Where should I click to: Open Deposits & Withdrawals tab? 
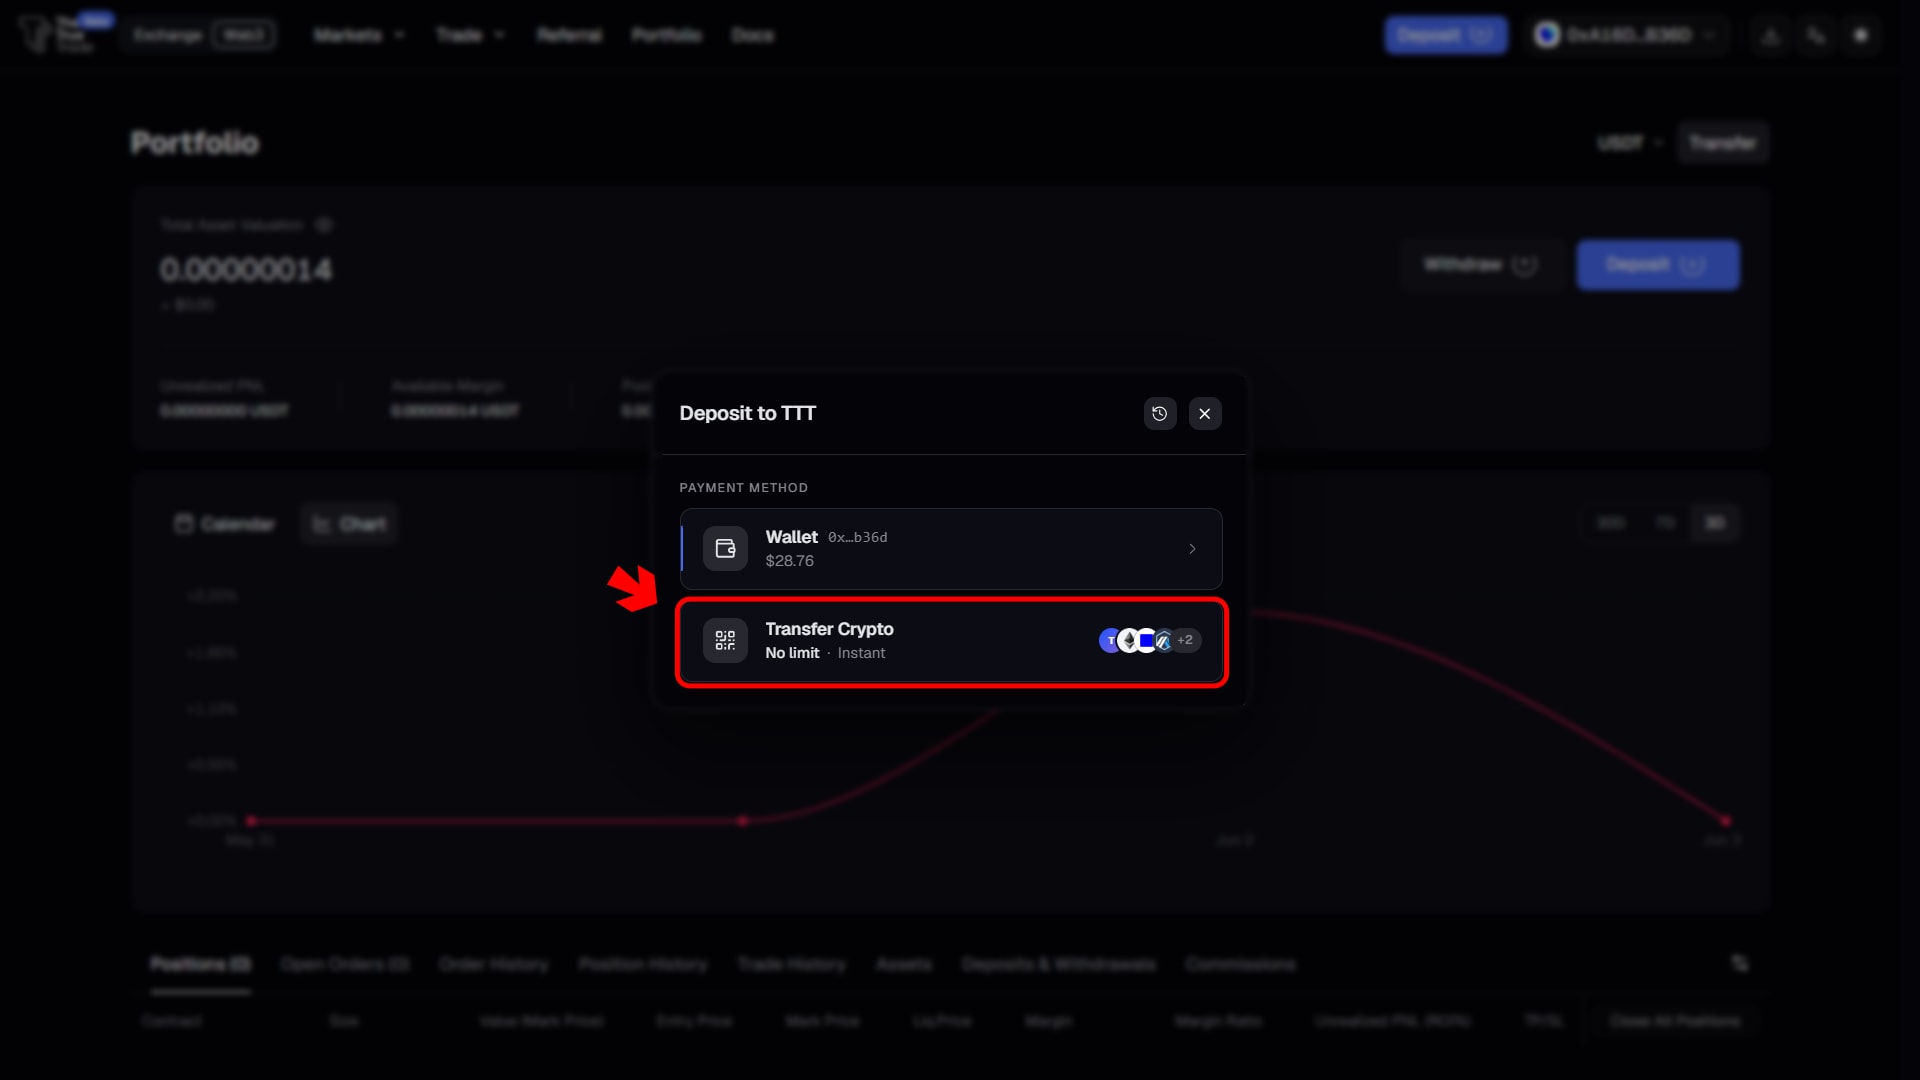tap(1059, 964)
